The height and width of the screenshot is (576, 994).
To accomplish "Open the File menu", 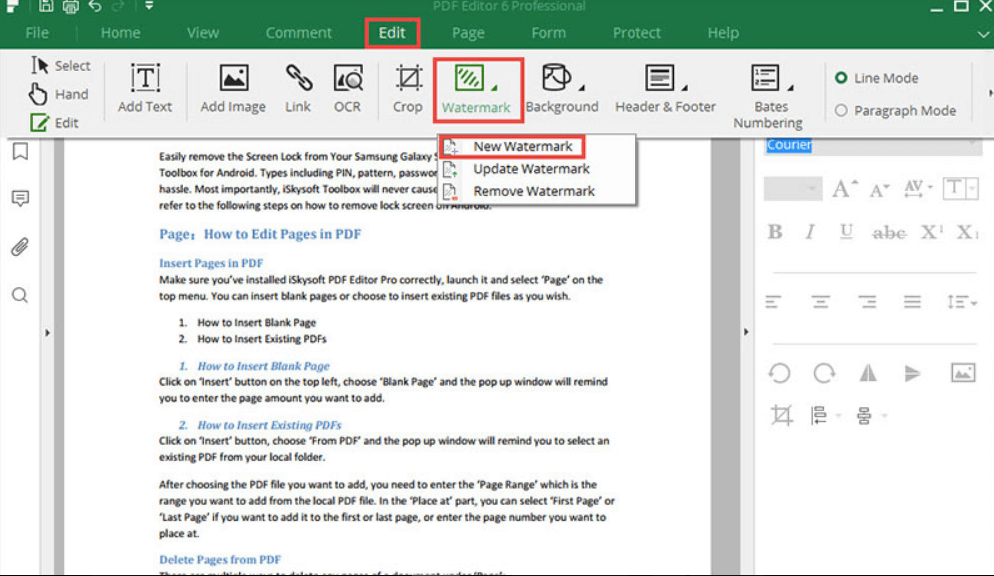I will point(37,33).
